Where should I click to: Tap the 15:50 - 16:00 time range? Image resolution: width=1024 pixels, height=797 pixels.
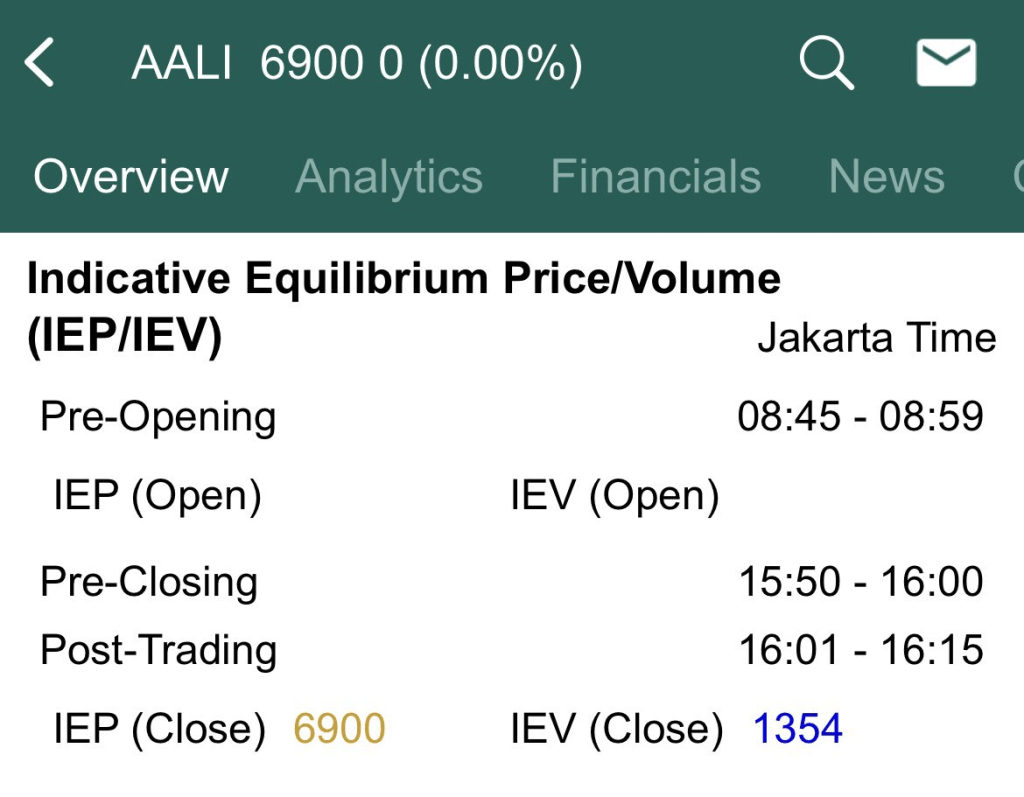coord(860,582)
